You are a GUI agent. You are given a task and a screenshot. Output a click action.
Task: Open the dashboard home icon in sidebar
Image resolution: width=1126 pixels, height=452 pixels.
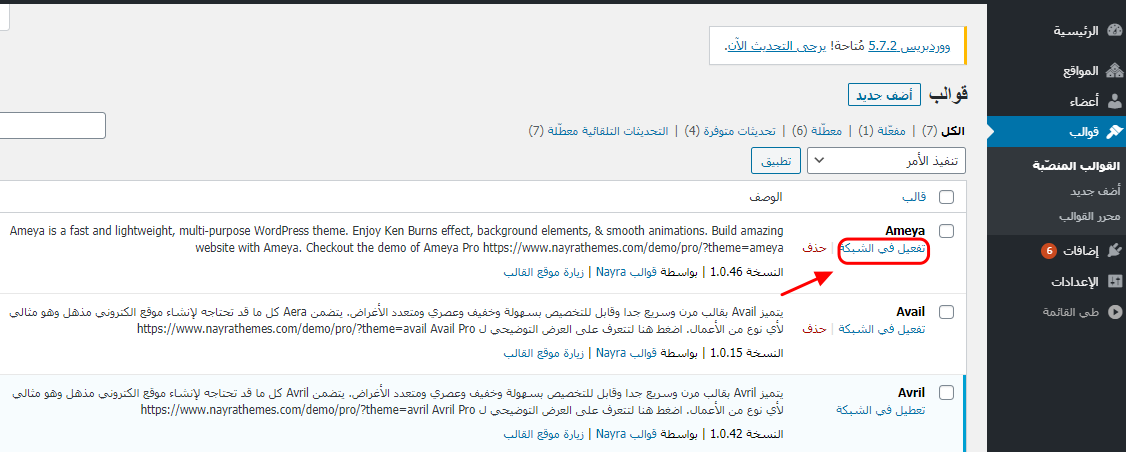tap(1114, 31)
